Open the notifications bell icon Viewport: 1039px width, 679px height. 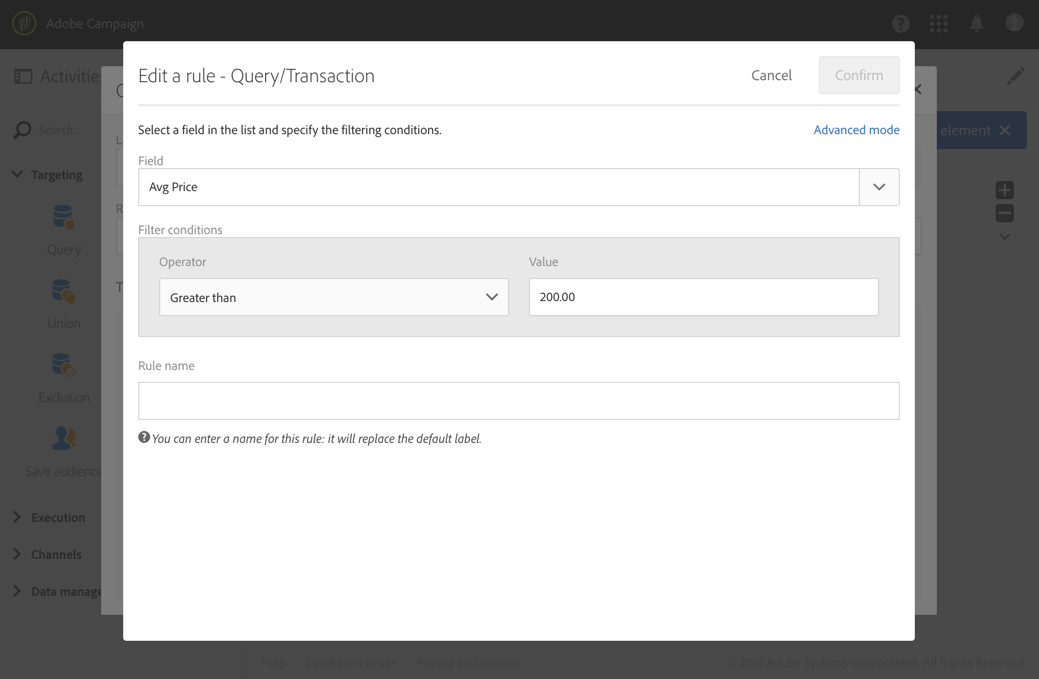[976, 23]
